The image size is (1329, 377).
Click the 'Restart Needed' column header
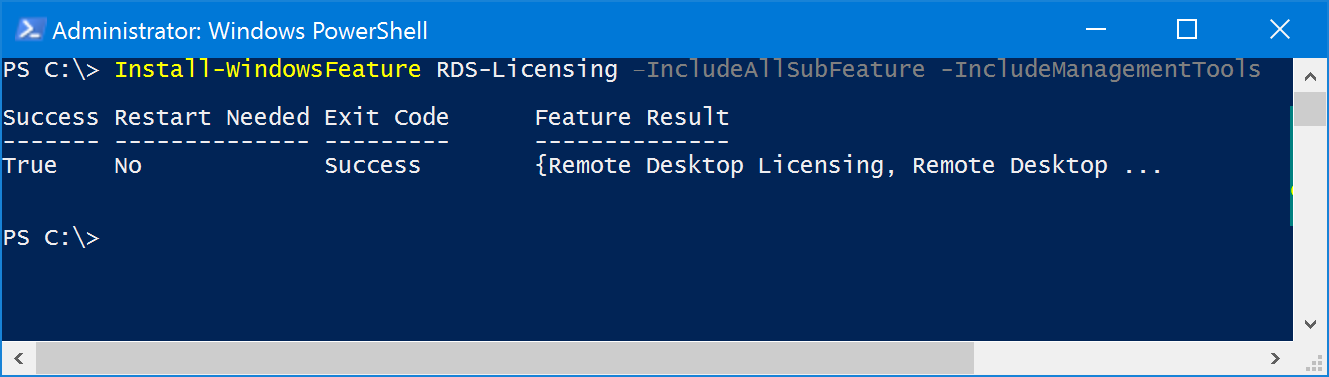(212, 118)
